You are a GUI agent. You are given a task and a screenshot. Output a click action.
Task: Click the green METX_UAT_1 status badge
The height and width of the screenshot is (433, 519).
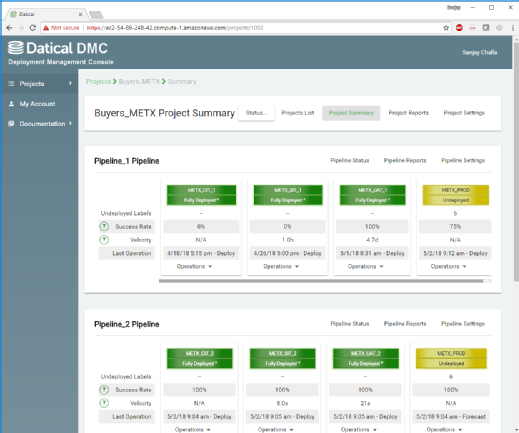click(373, 195)
